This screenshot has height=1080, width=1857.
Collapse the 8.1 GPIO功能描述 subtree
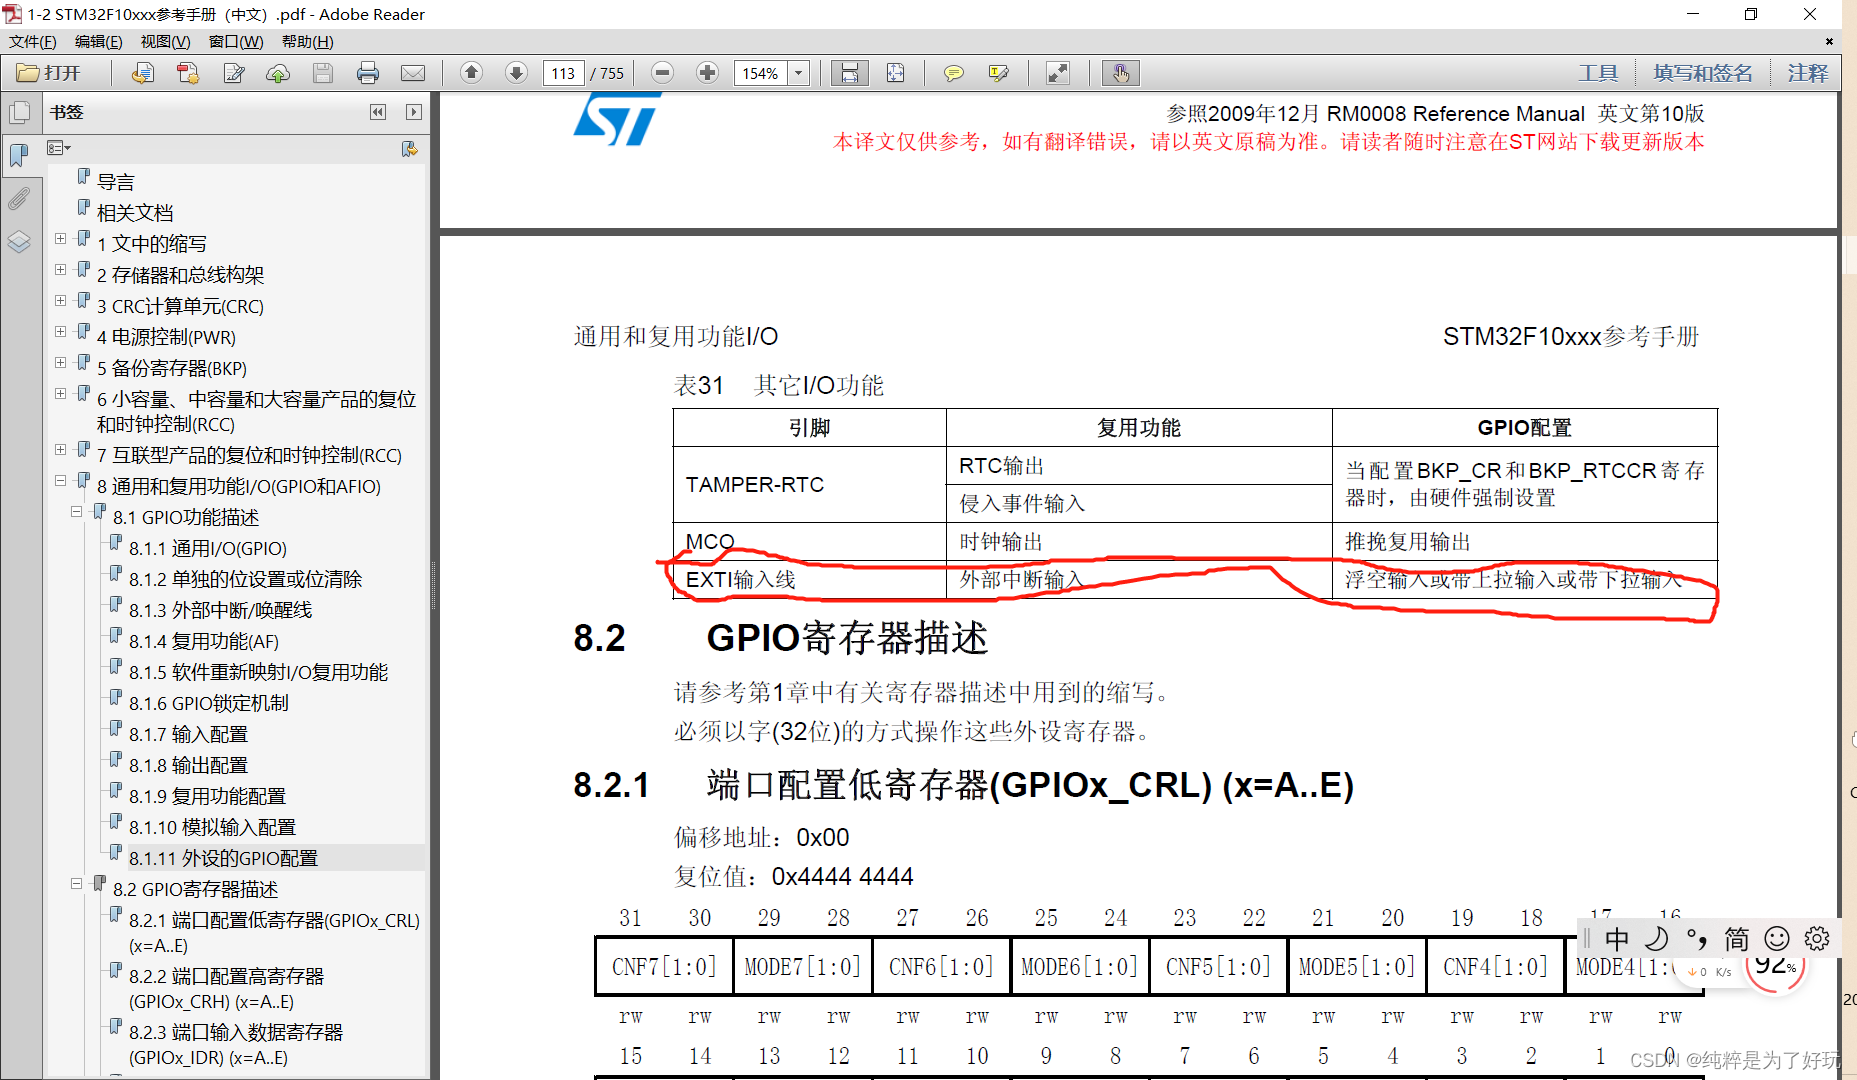[x=77, y=511]
